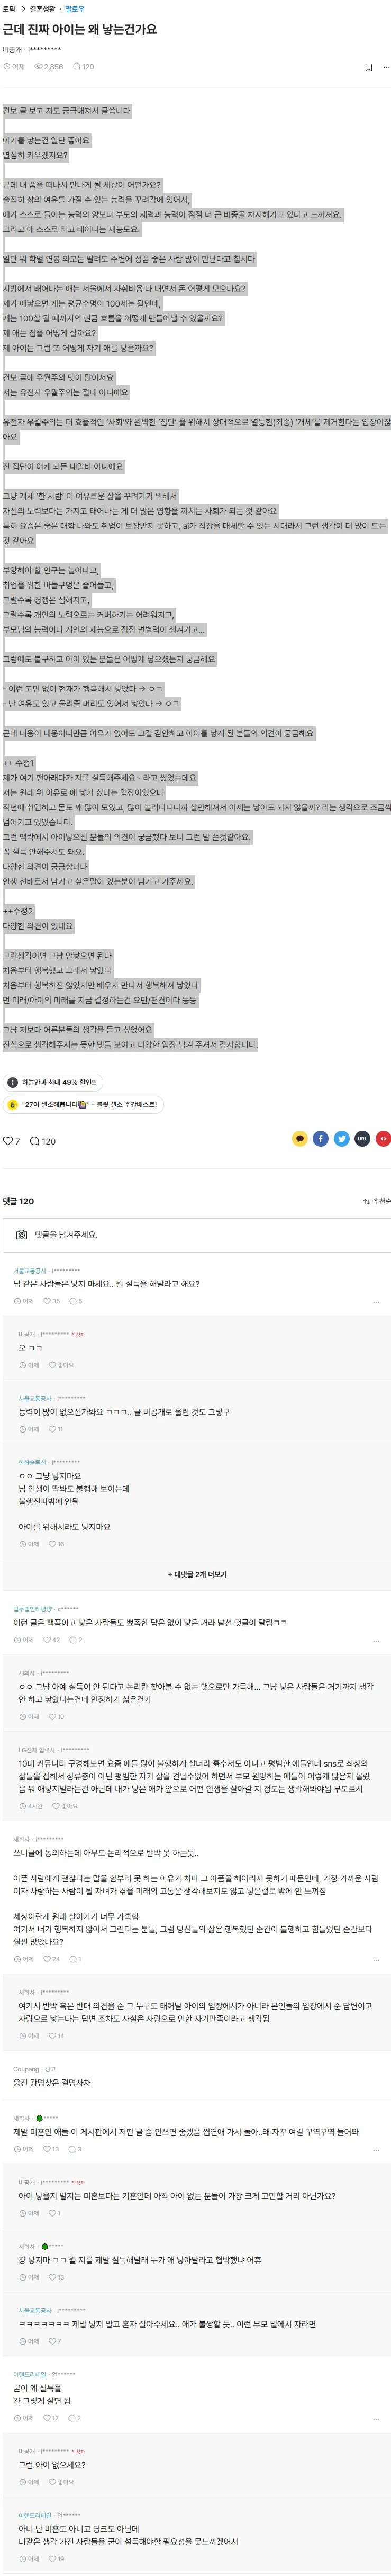Open the 결혼생활 topic breadcrumb
391x2576 pixels.
(x=43, y=9)
